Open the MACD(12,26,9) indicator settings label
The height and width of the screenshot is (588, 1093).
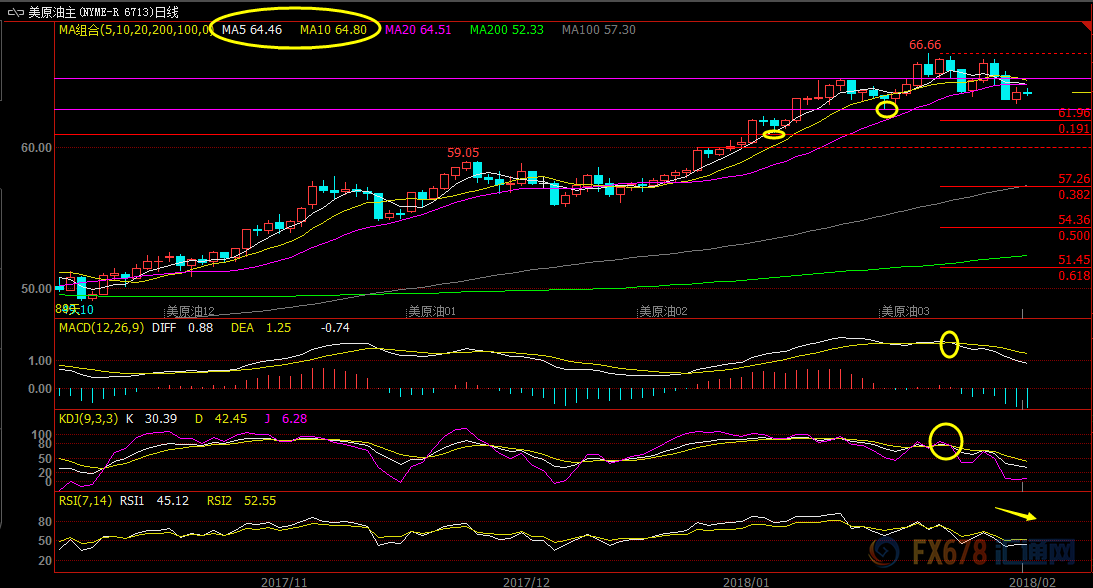pyautogui.click(x=101, y=327)
